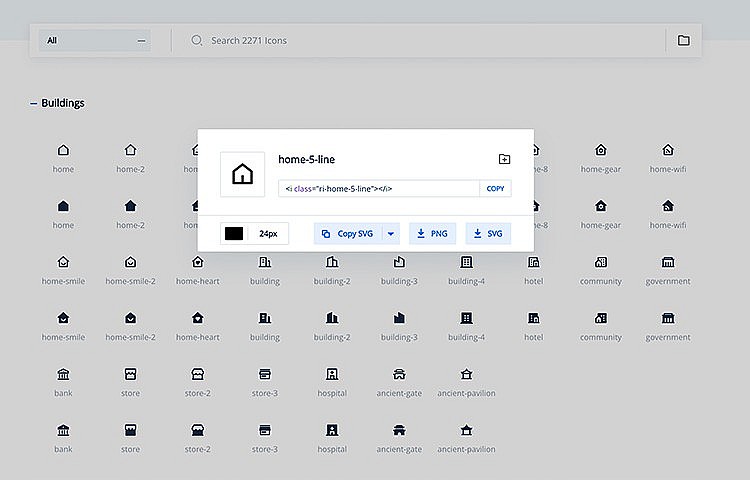Click the filled bank icon
The height and width of the screenshot is (480, 750).
(x=63, y=430)
